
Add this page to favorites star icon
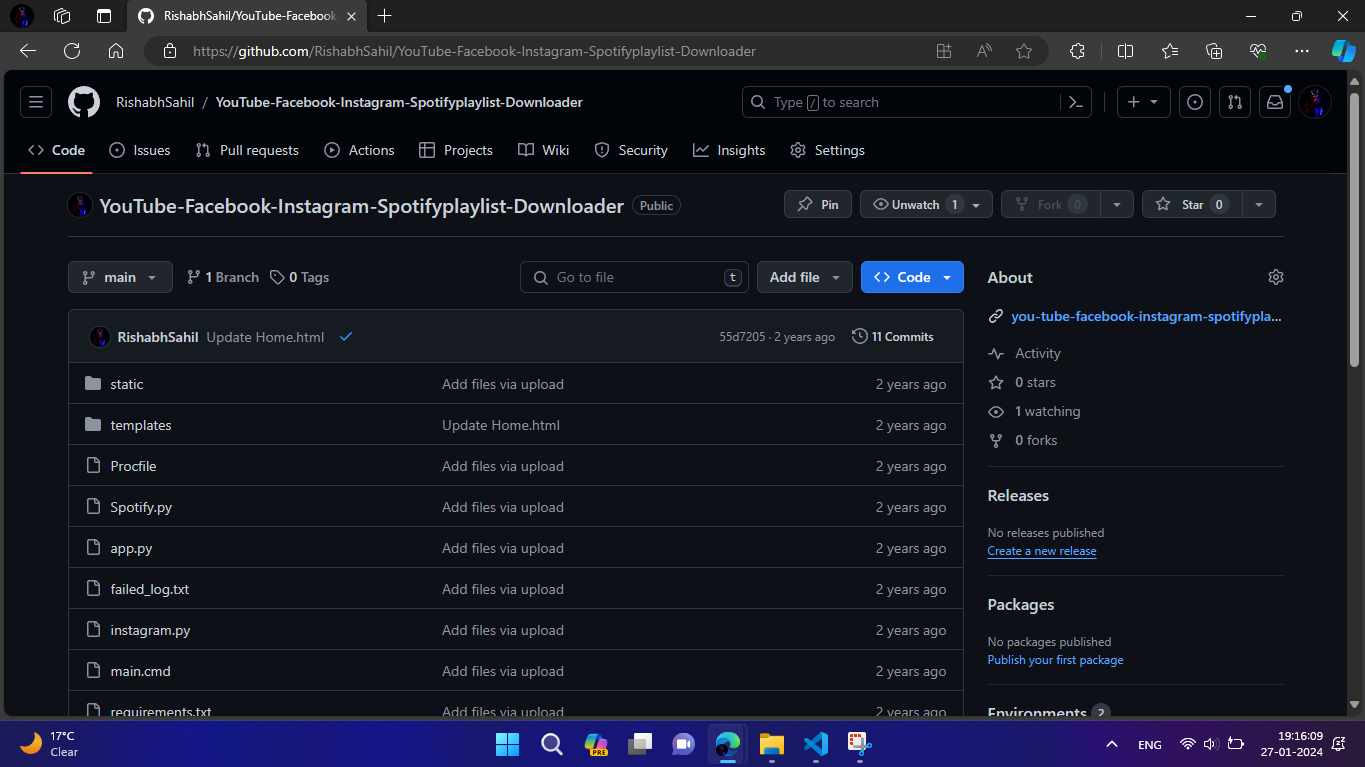[1023, 51]
